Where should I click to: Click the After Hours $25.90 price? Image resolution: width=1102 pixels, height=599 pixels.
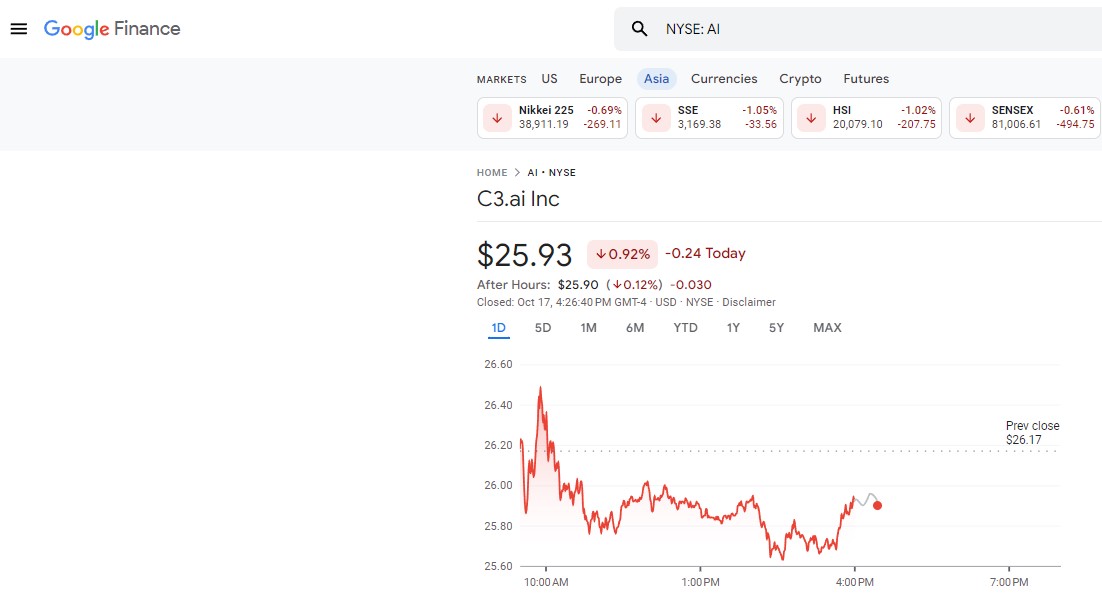pyautogui.click(x=578, y=285)
